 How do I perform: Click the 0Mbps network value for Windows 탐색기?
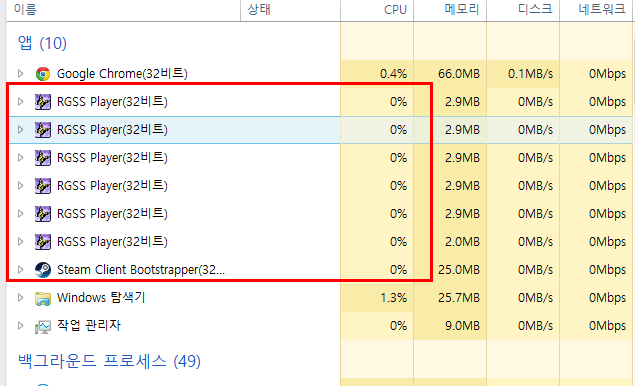[x=607, y=298]
